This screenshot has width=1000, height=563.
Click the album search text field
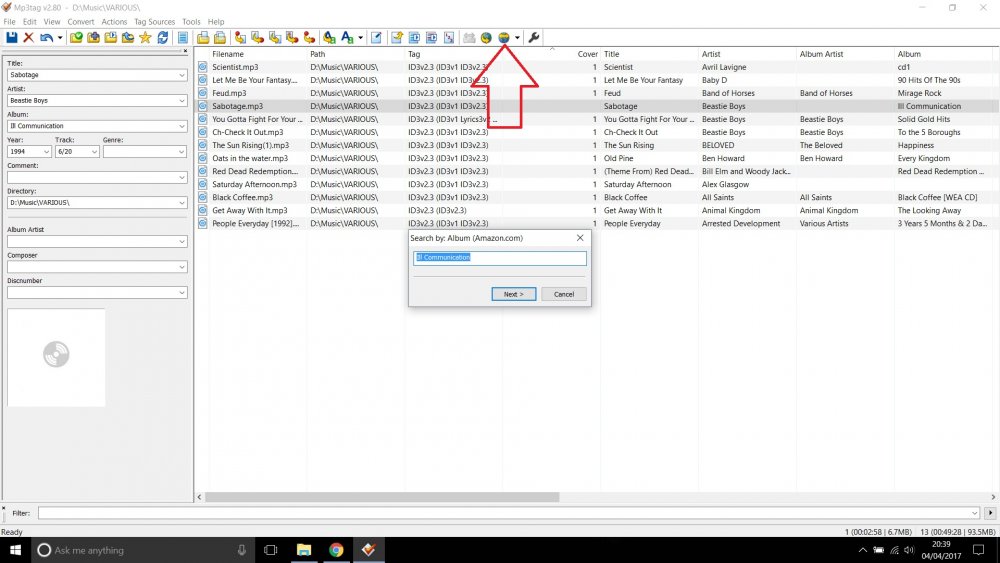coord(499,258)
